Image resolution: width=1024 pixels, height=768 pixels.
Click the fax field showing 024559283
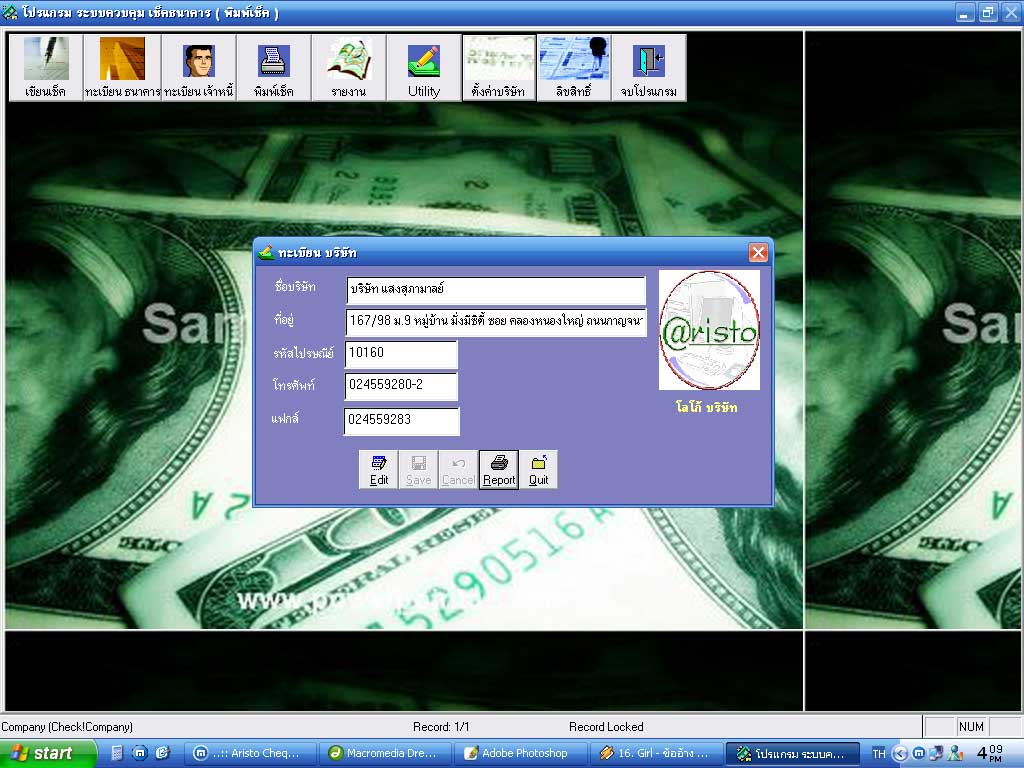[x=400, y=421]
